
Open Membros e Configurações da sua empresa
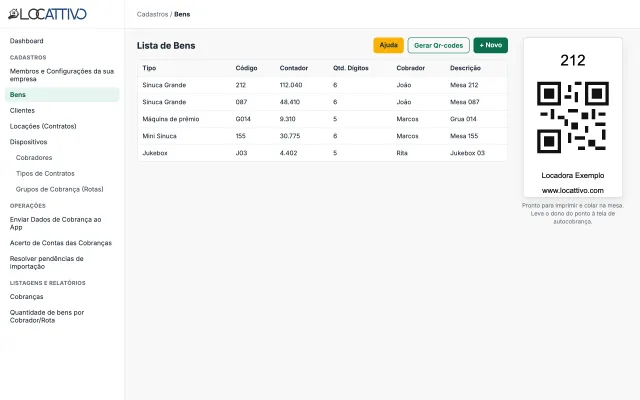62,75
